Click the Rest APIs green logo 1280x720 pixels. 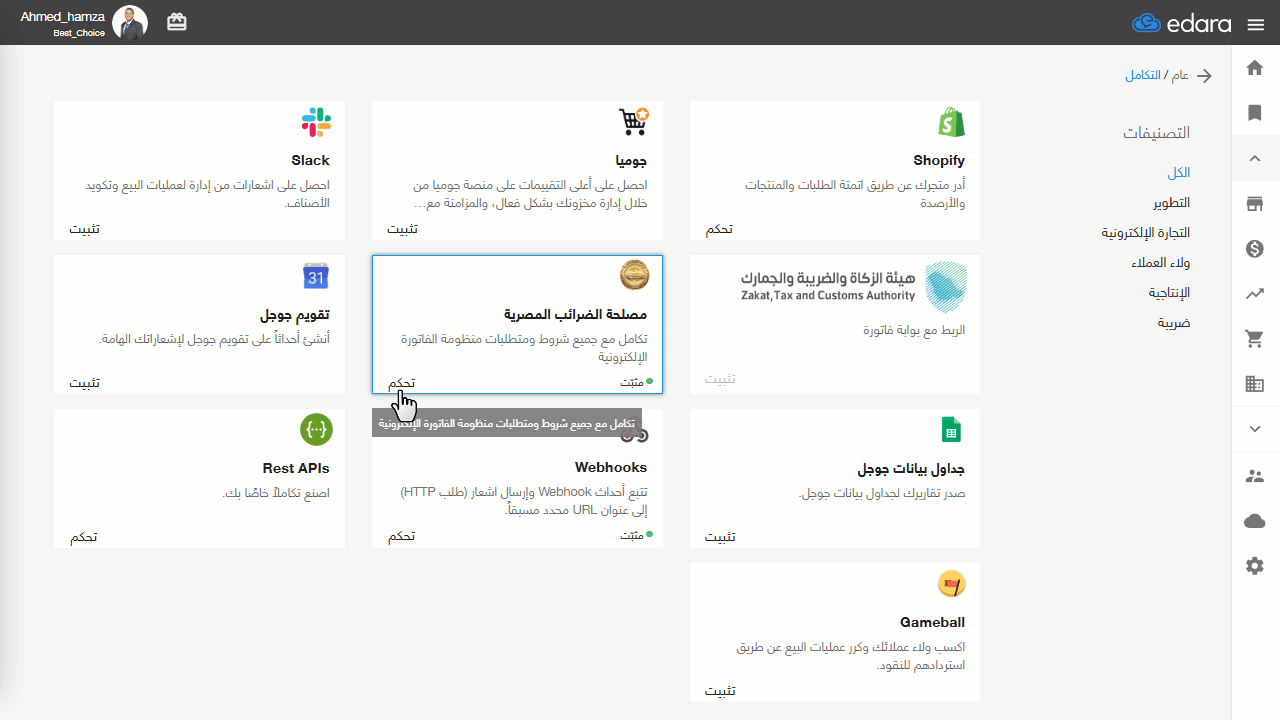316,430
